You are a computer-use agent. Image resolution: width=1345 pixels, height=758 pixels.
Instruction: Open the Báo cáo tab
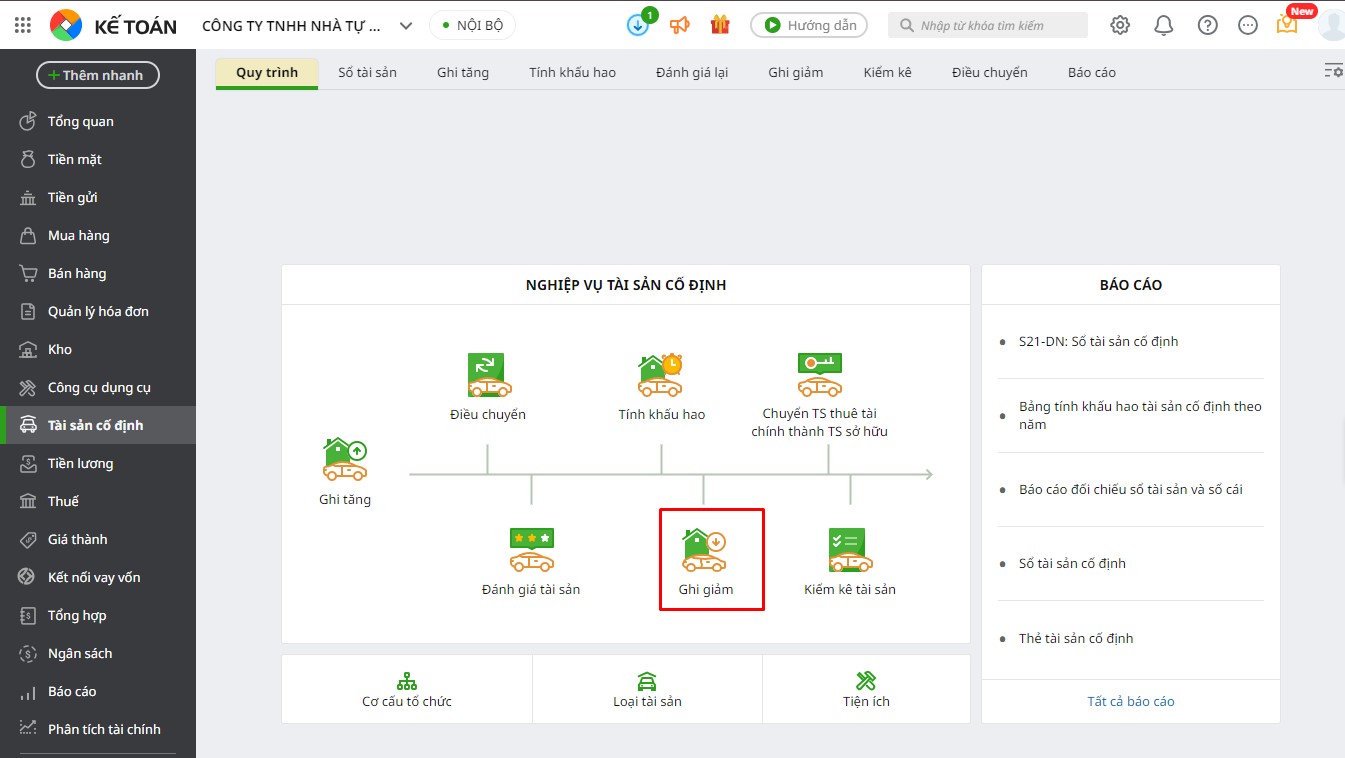click(1092, 73)
